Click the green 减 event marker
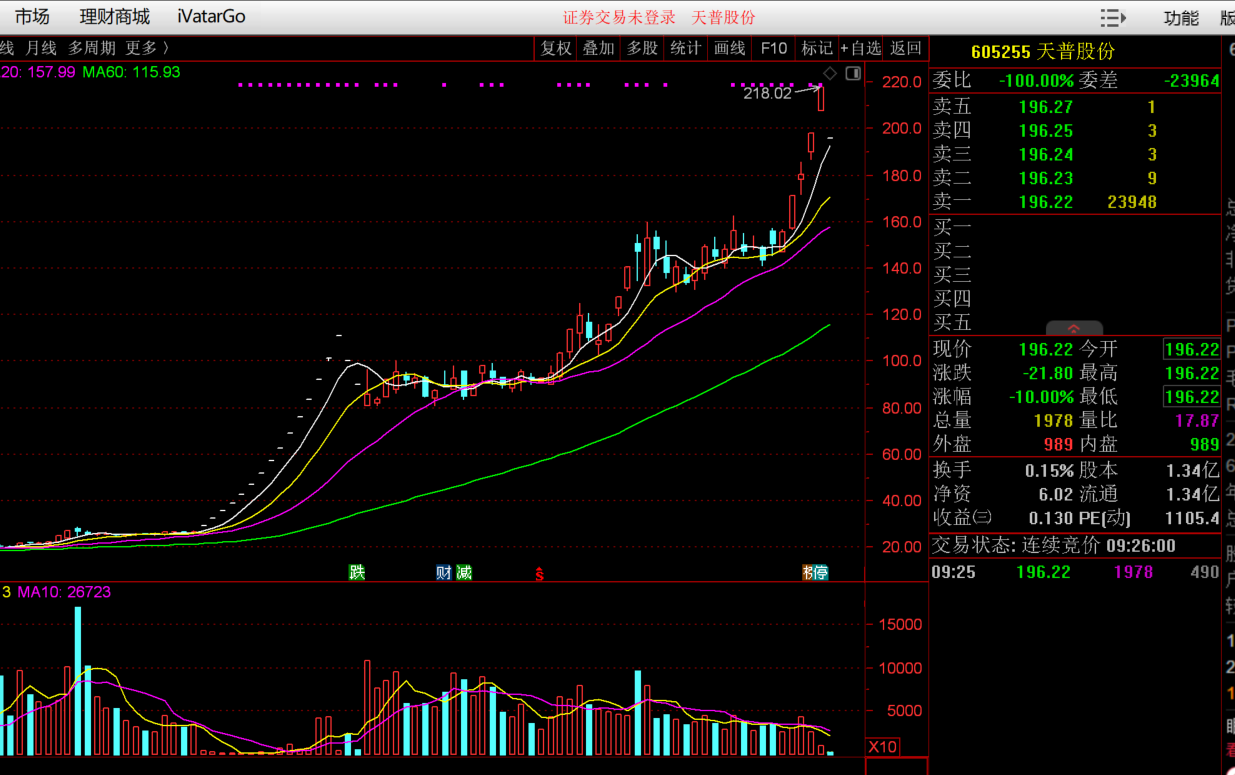 click(463, 572)
